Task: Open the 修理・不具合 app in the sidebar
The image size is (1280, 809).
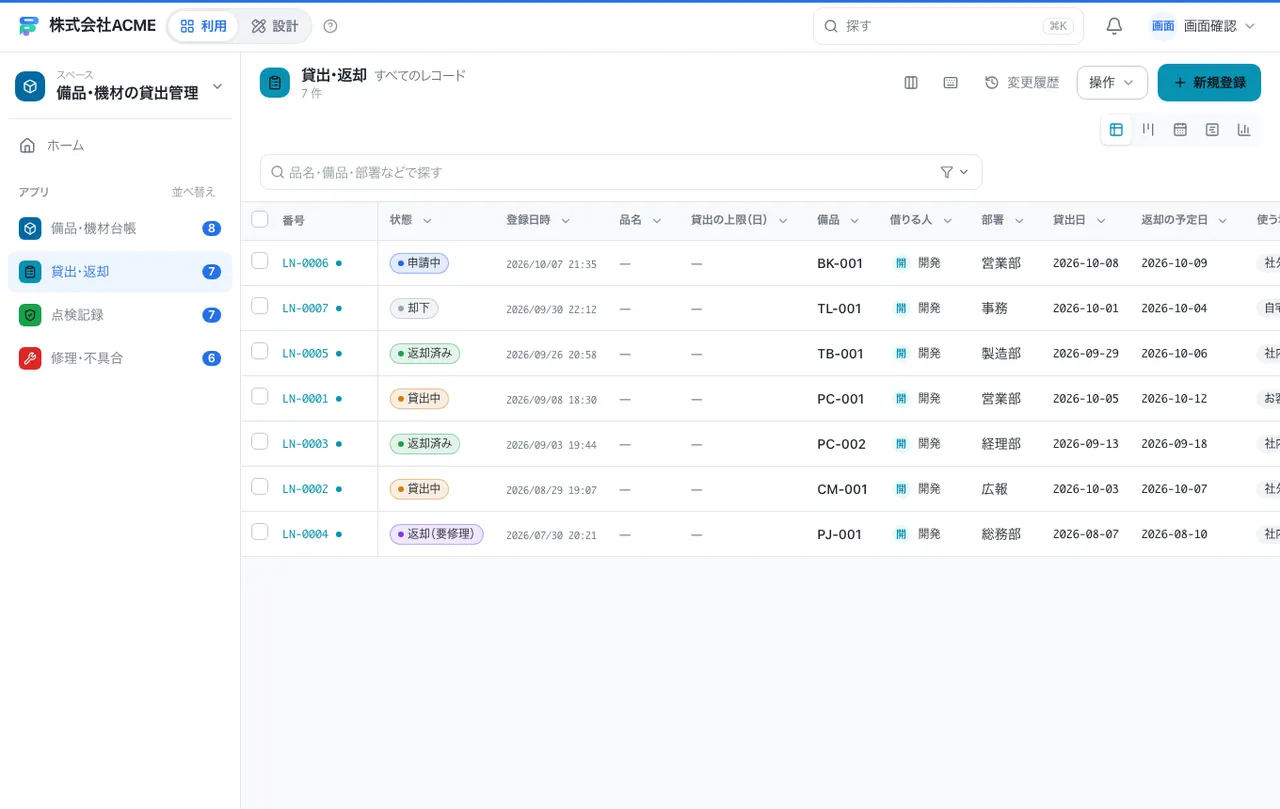Action: (x=120, y=358)
